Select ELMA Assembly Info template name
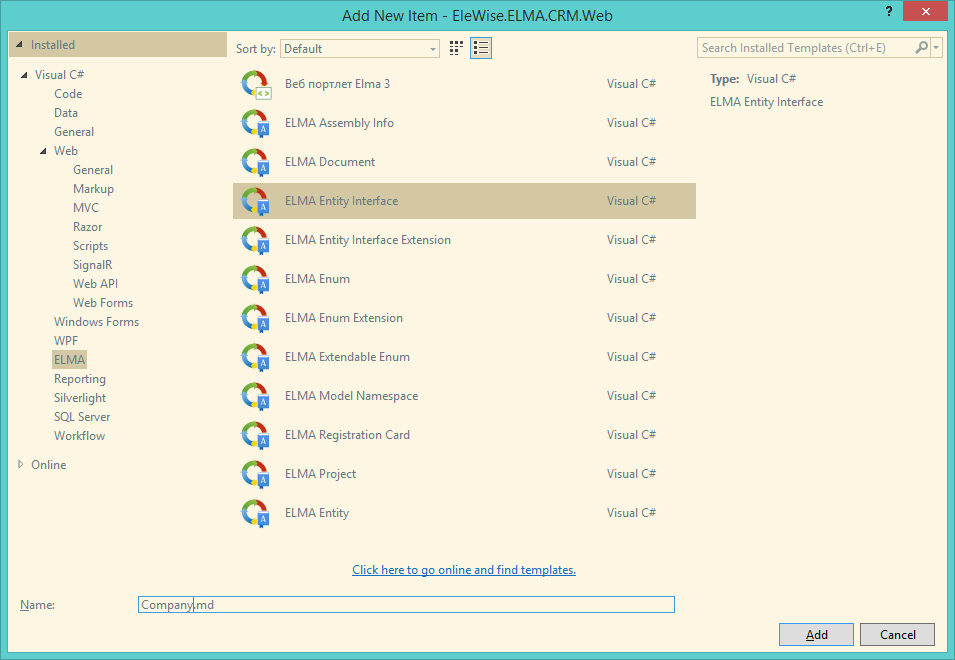This screenshot has width=955, height=660. pyautogui.click(x=339, y=123)
